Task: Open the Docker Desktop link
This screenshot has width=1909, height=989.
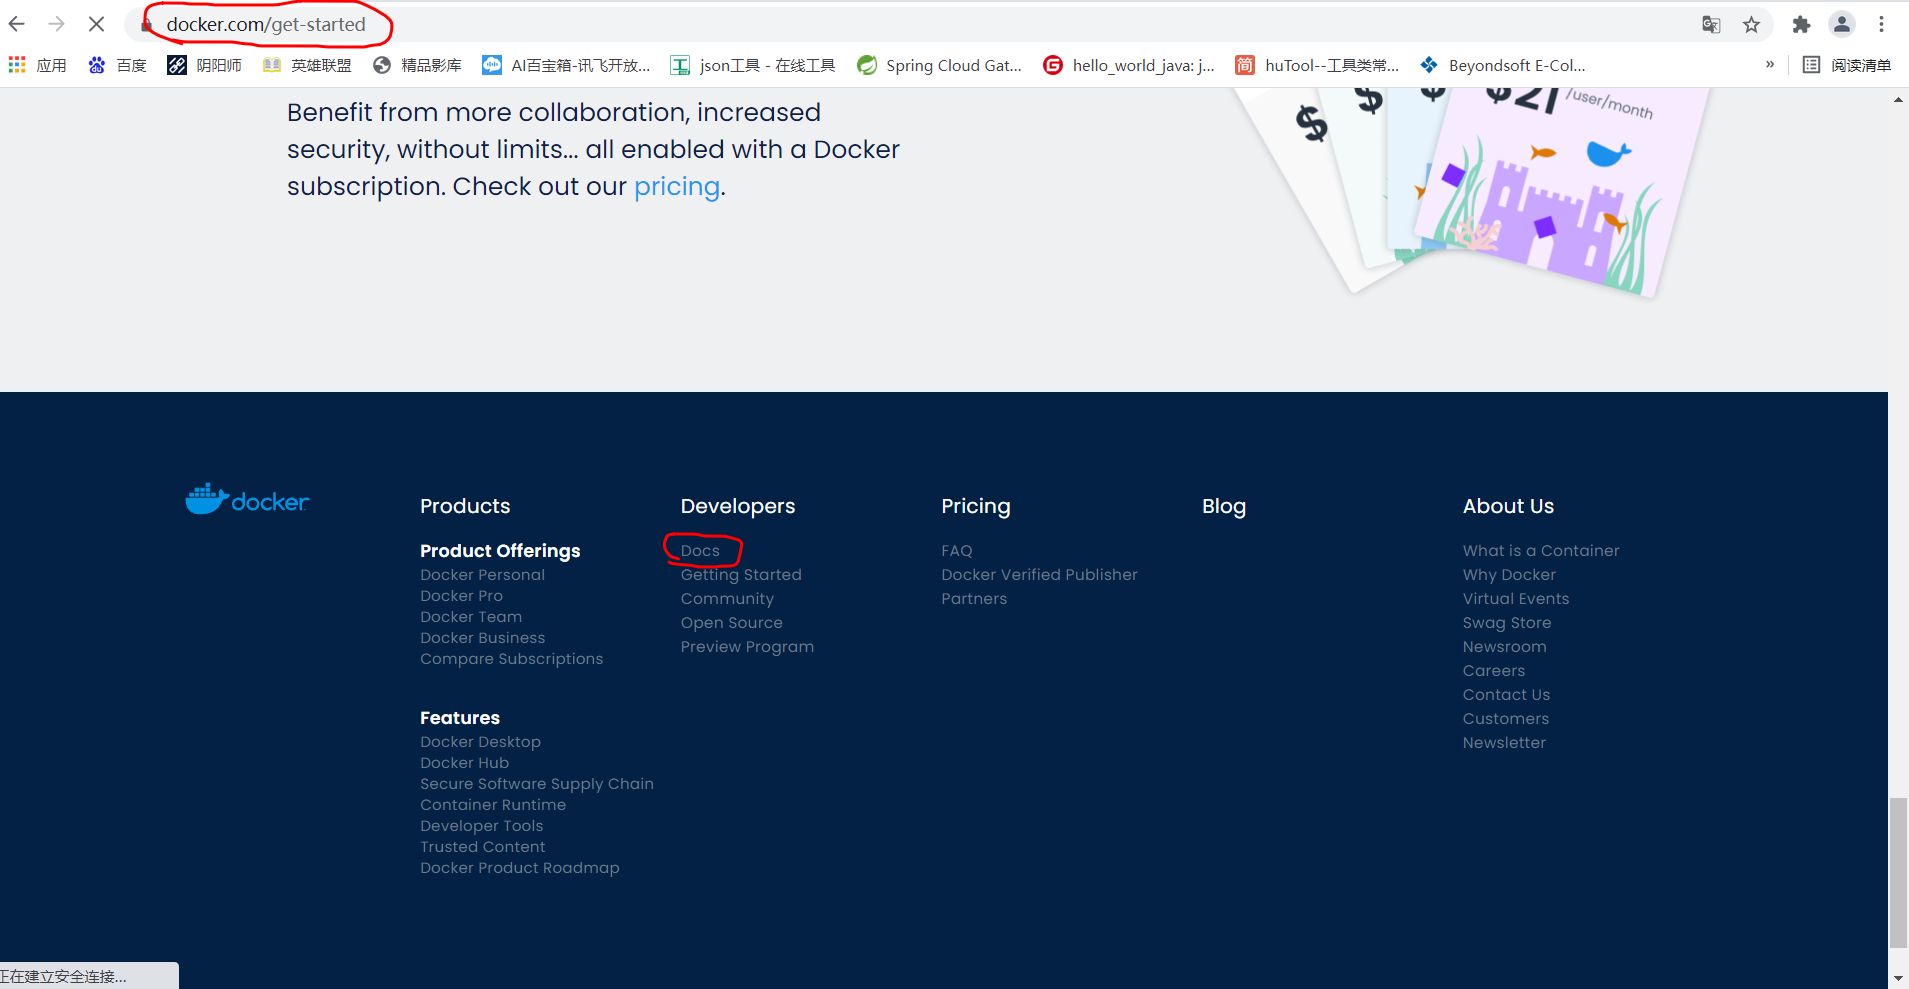Action: pos(481,742)
